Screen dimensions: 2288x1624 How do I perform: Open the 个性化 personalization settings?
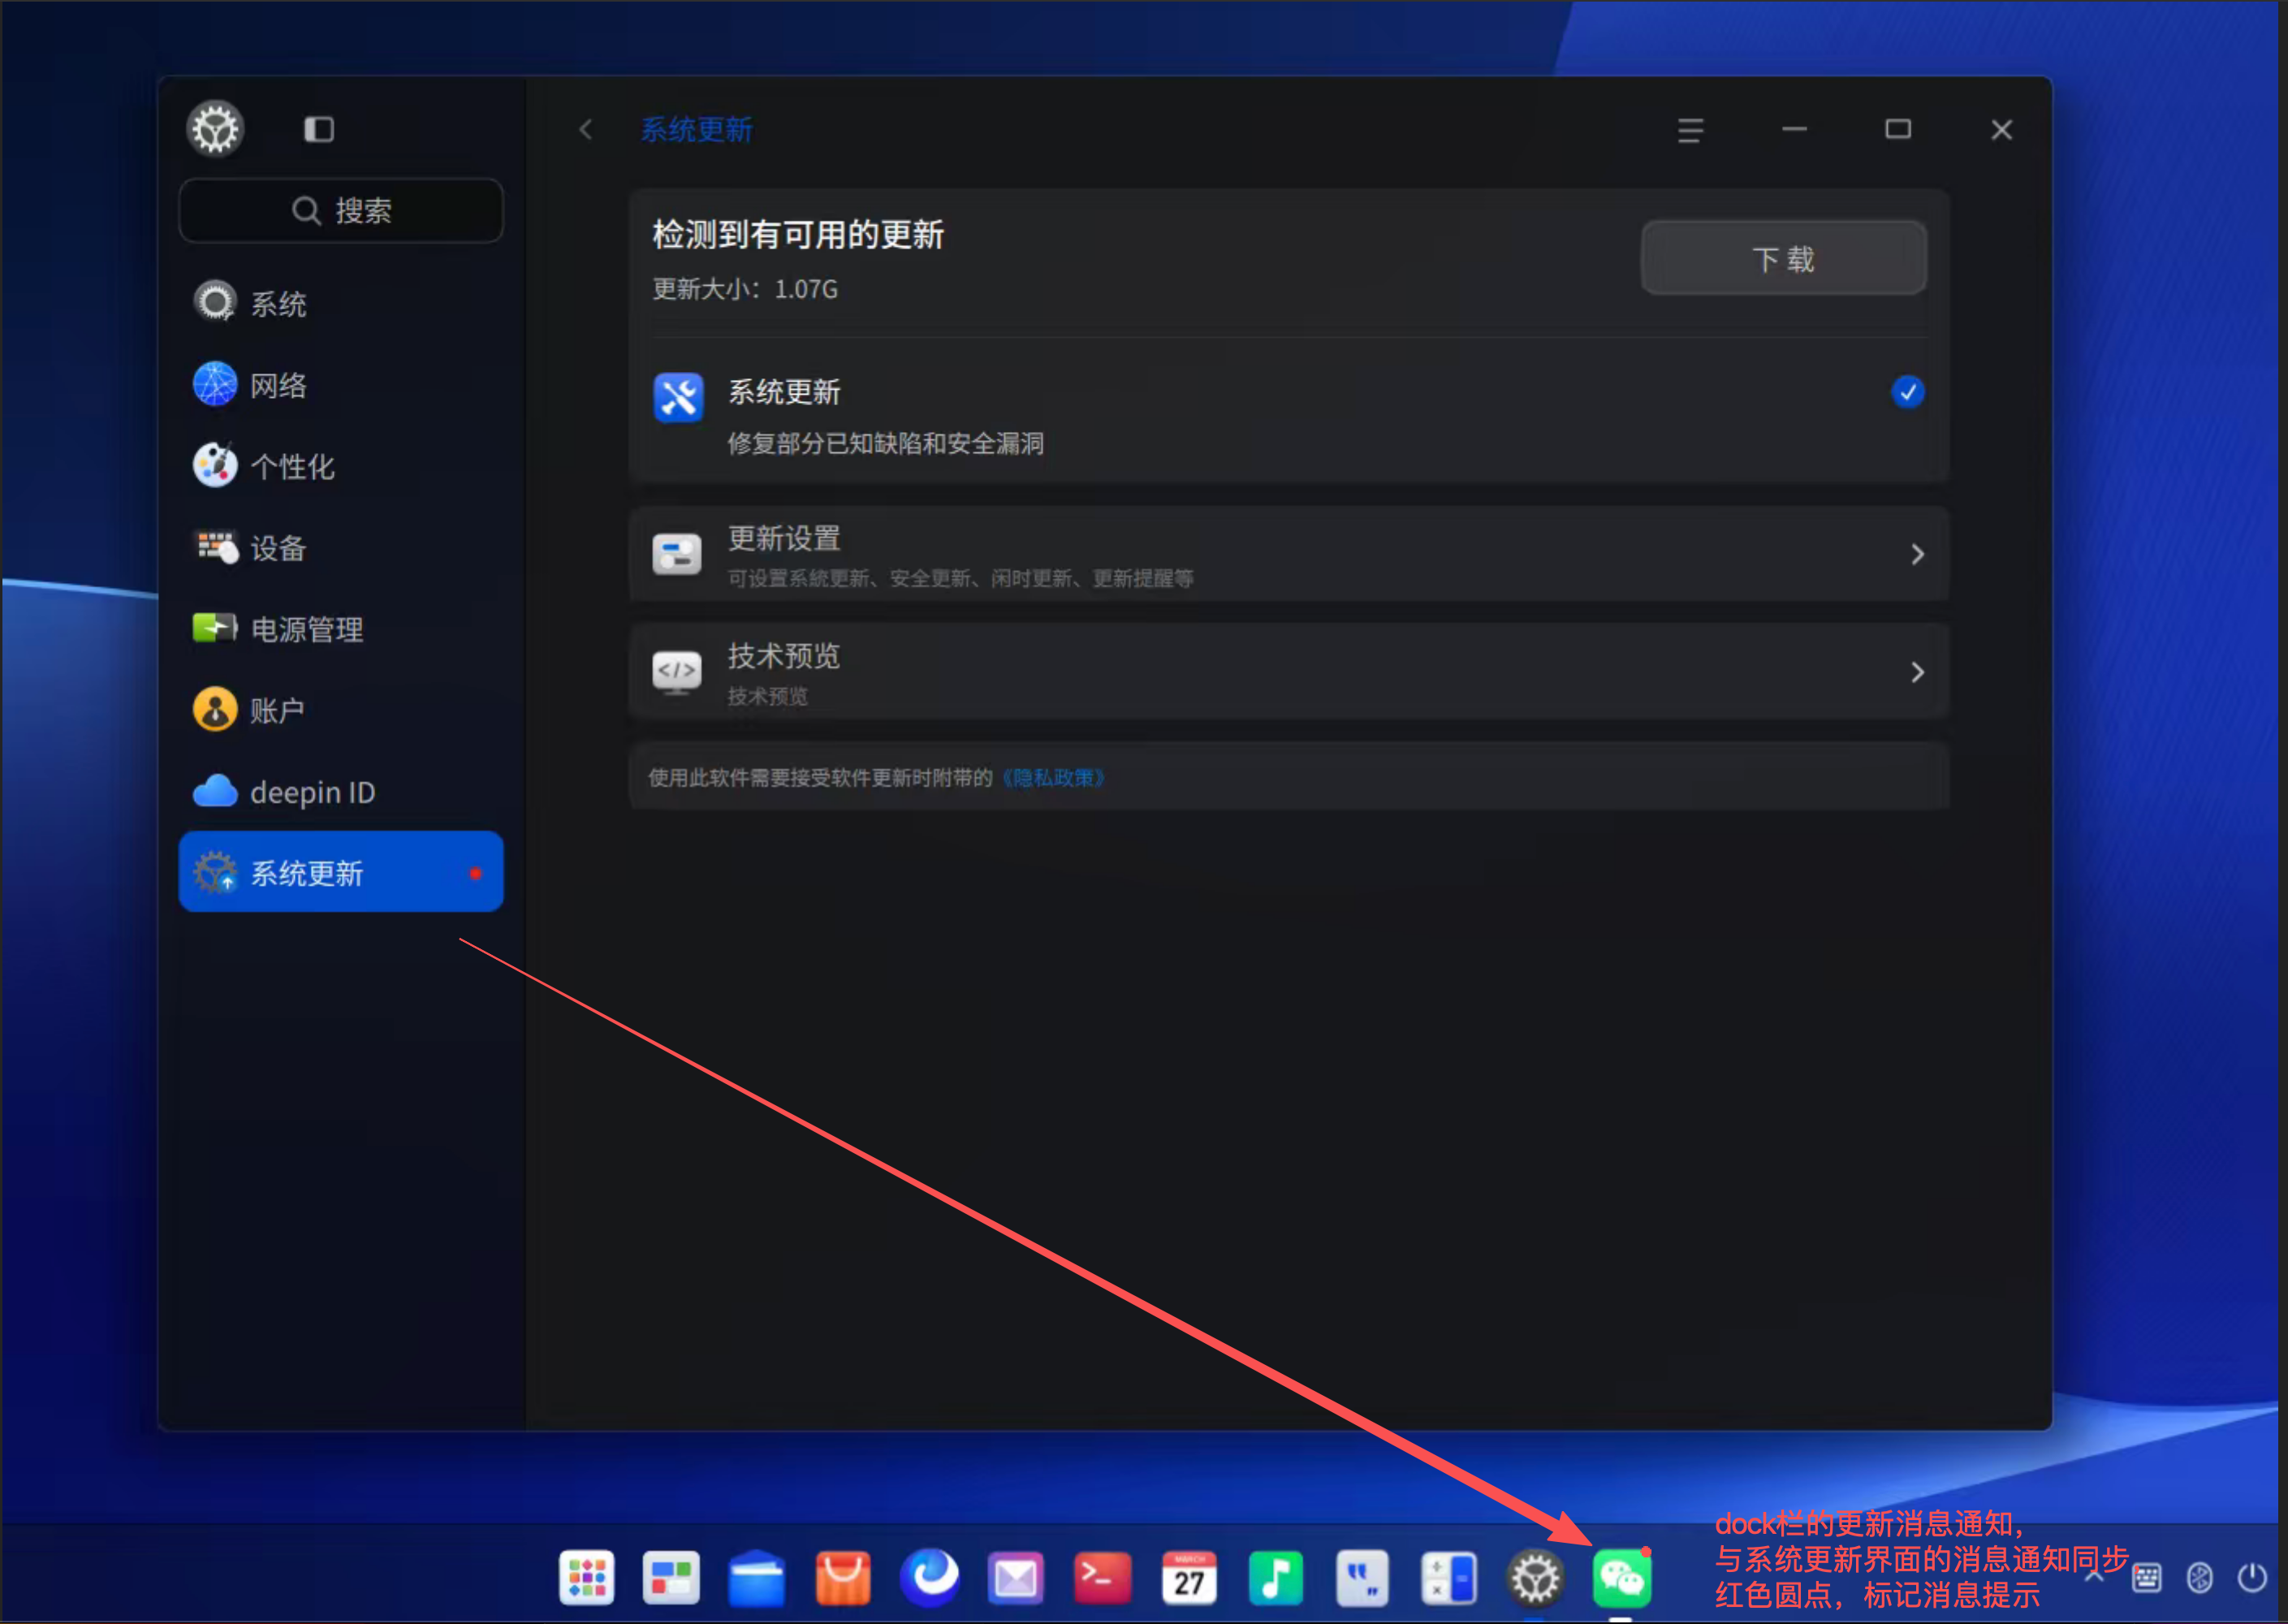point(341,466)
